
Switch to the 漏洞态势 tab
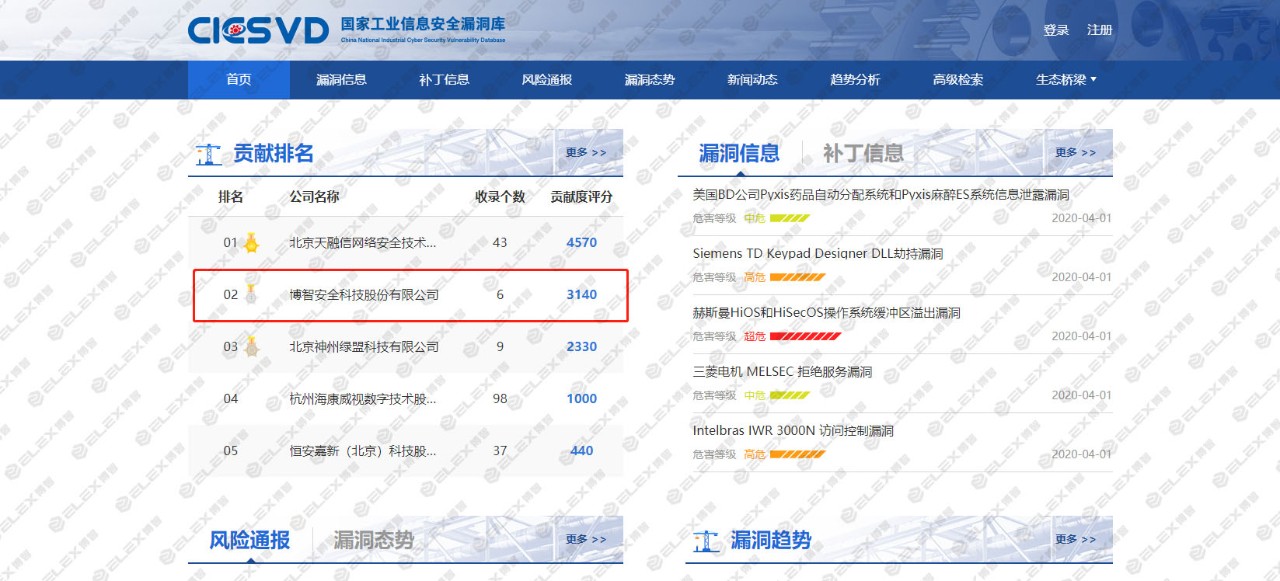click(x=375, y=539)
